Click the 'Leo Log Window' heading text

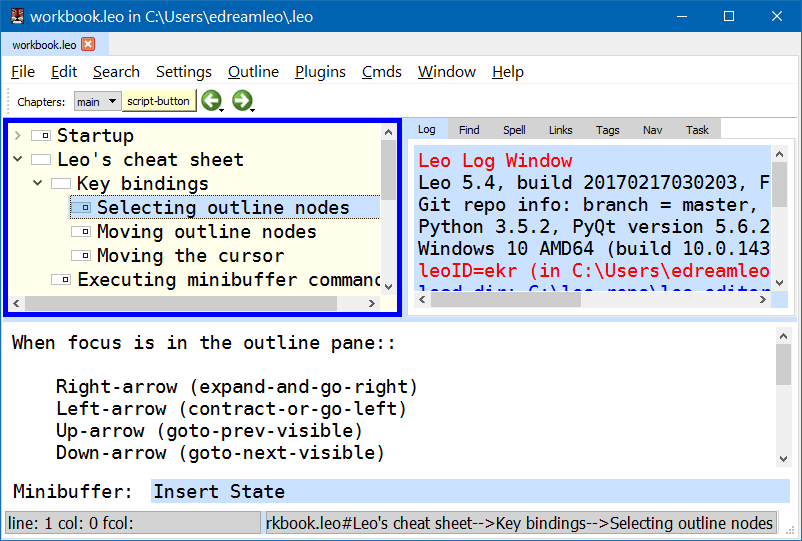(495, 161)
